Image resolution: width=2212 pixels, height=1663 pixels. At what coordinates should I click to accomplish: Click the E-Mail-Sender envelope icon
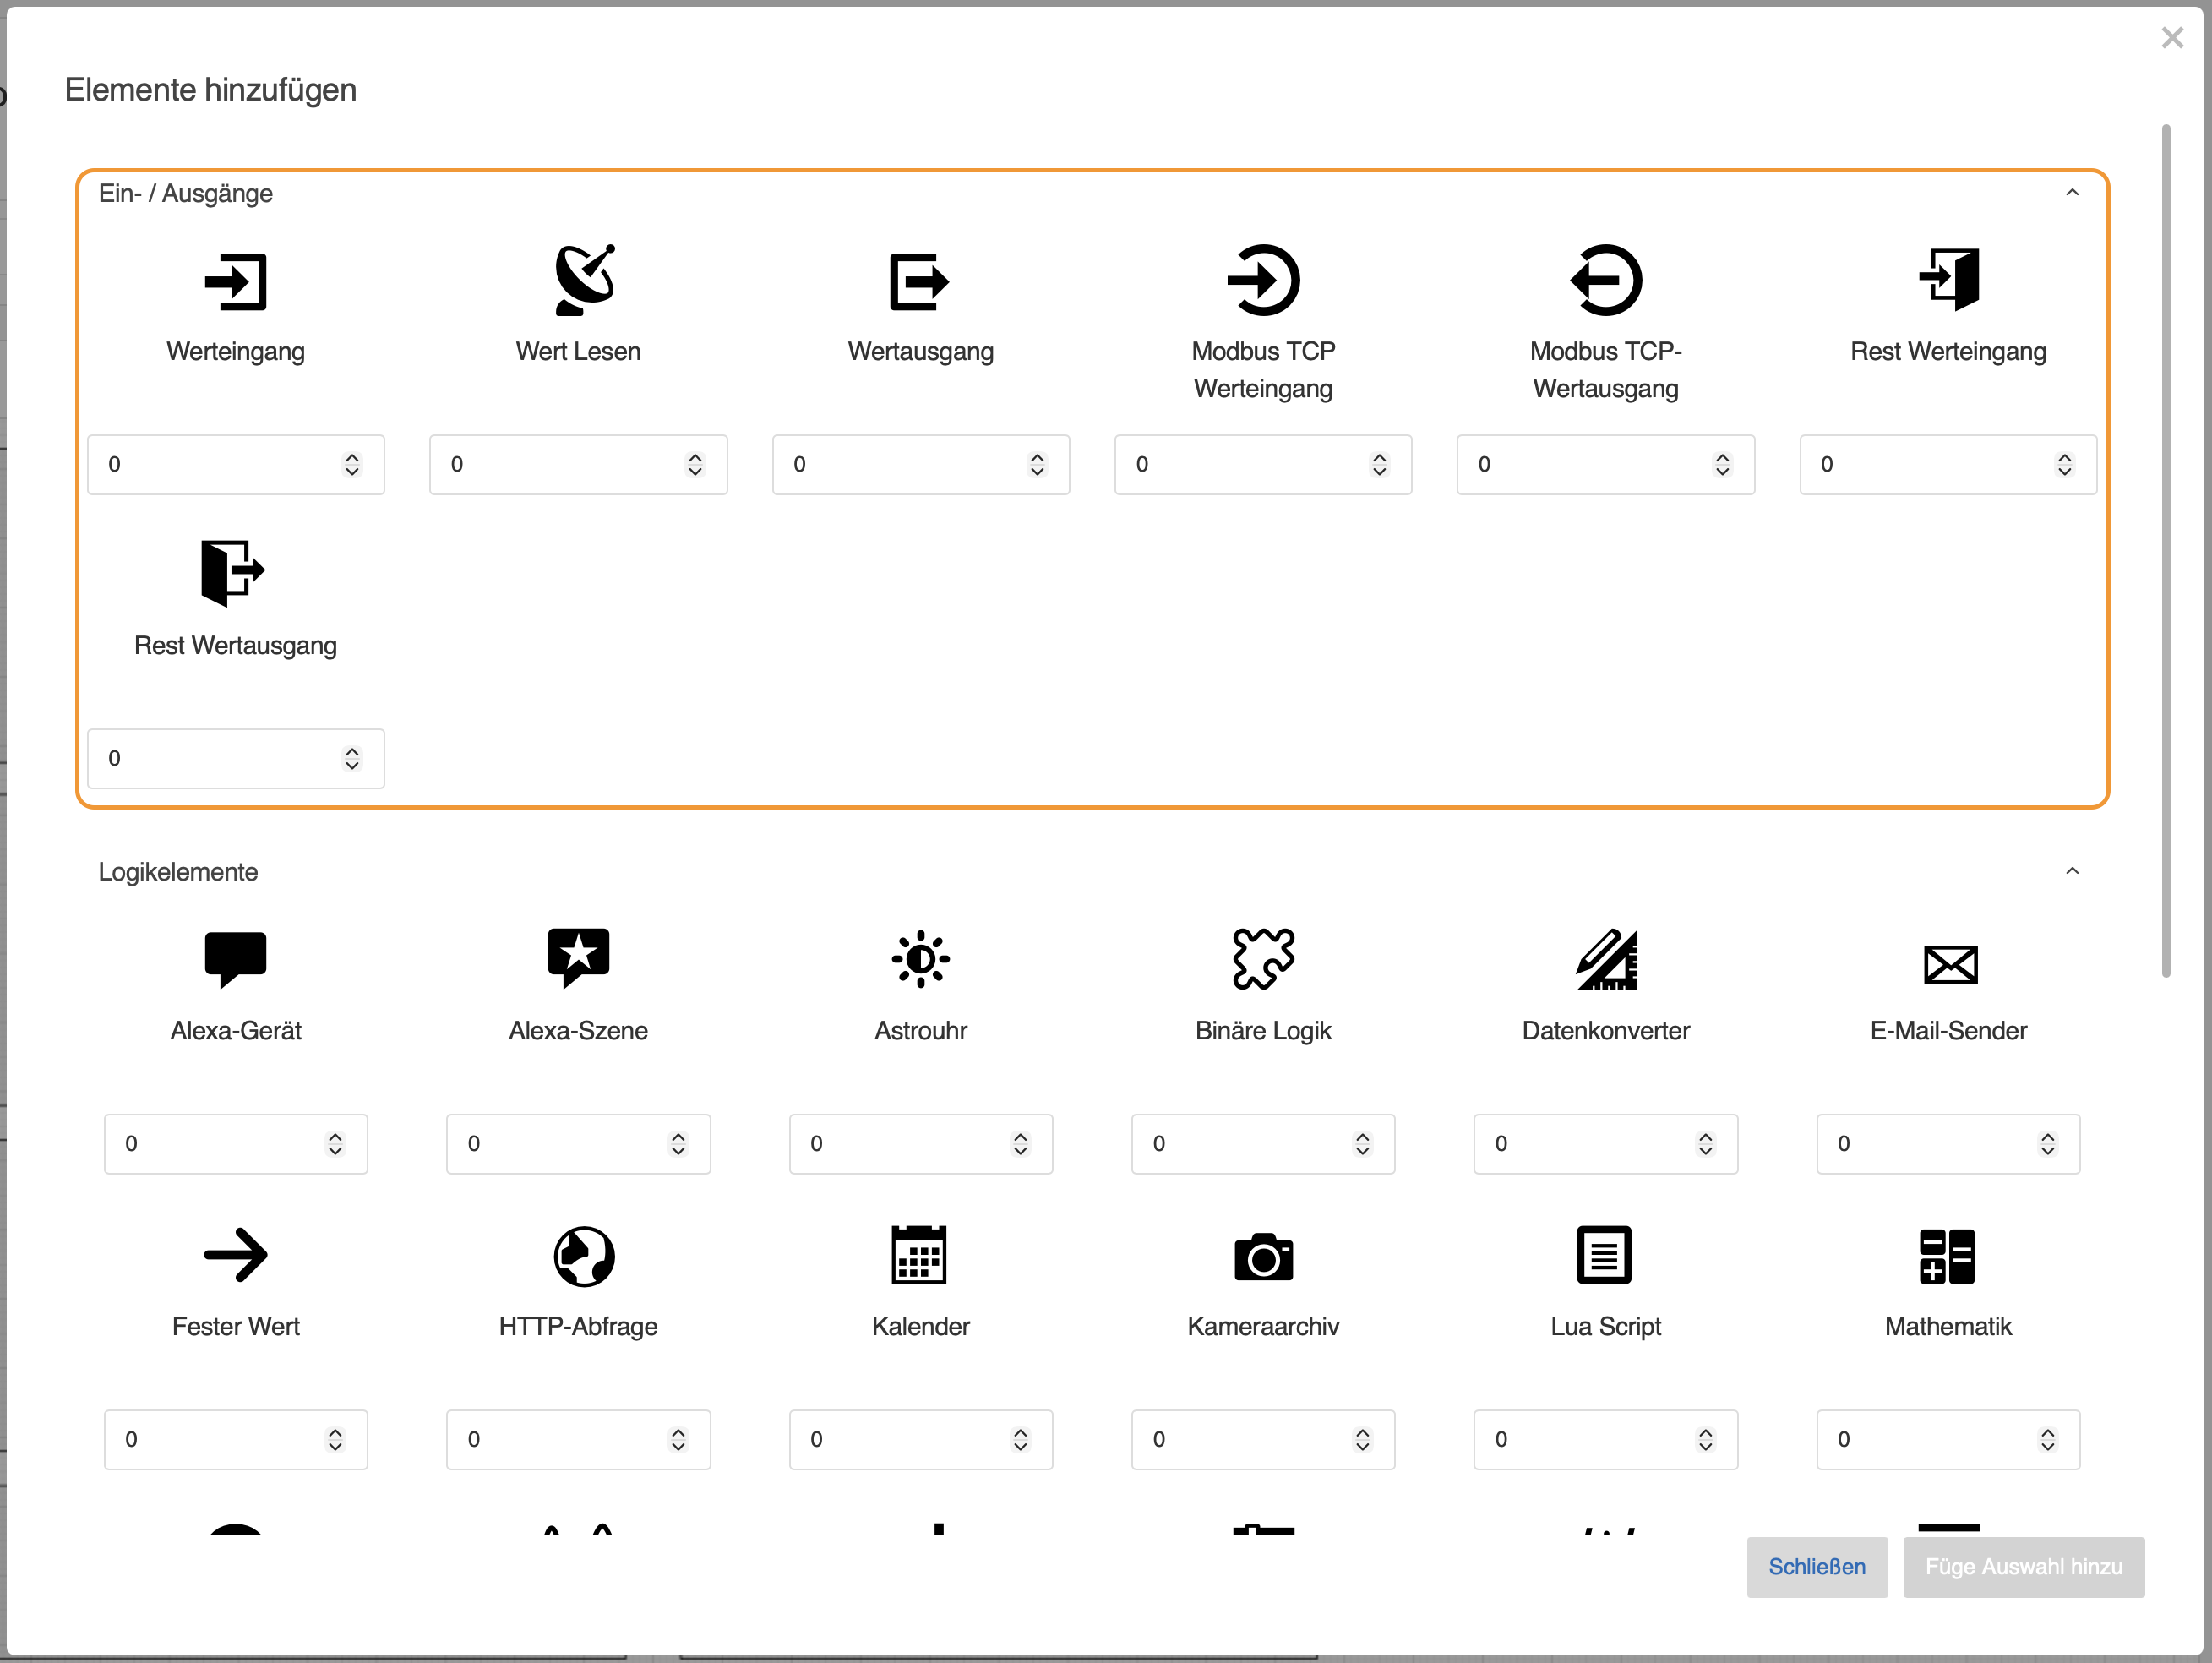1949,964
